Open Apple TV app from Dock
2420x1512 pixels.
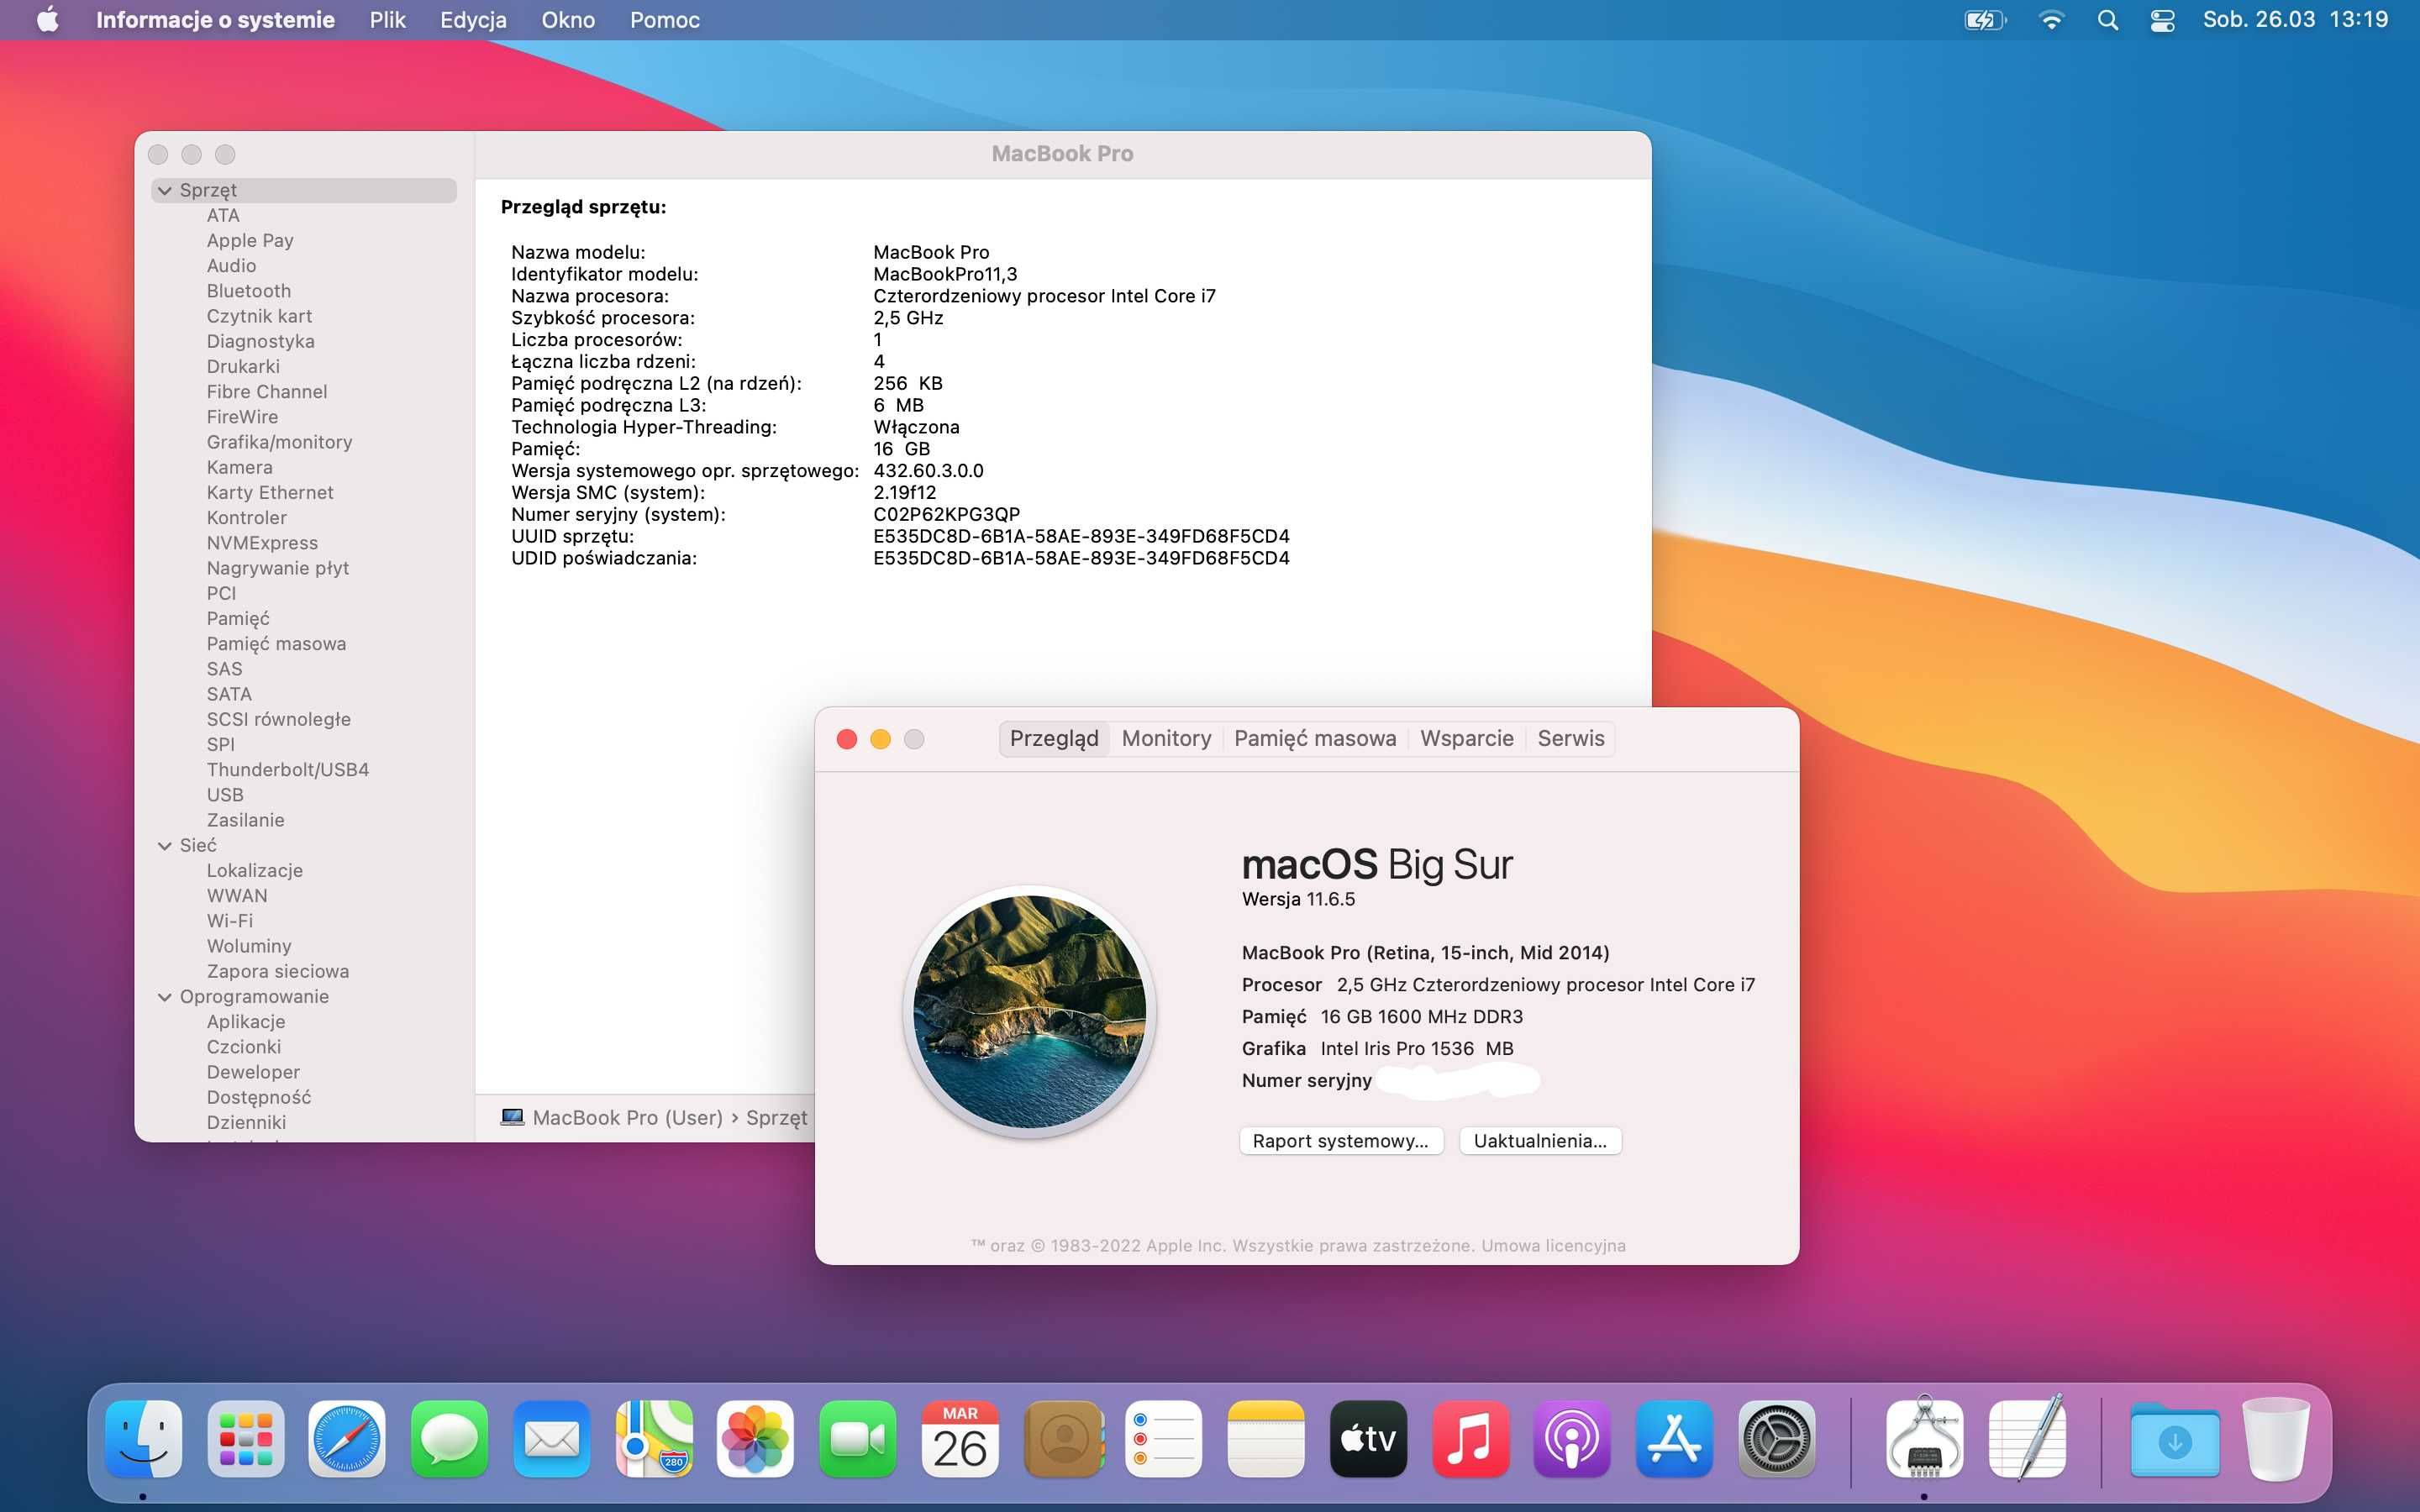[1370, 1436]
